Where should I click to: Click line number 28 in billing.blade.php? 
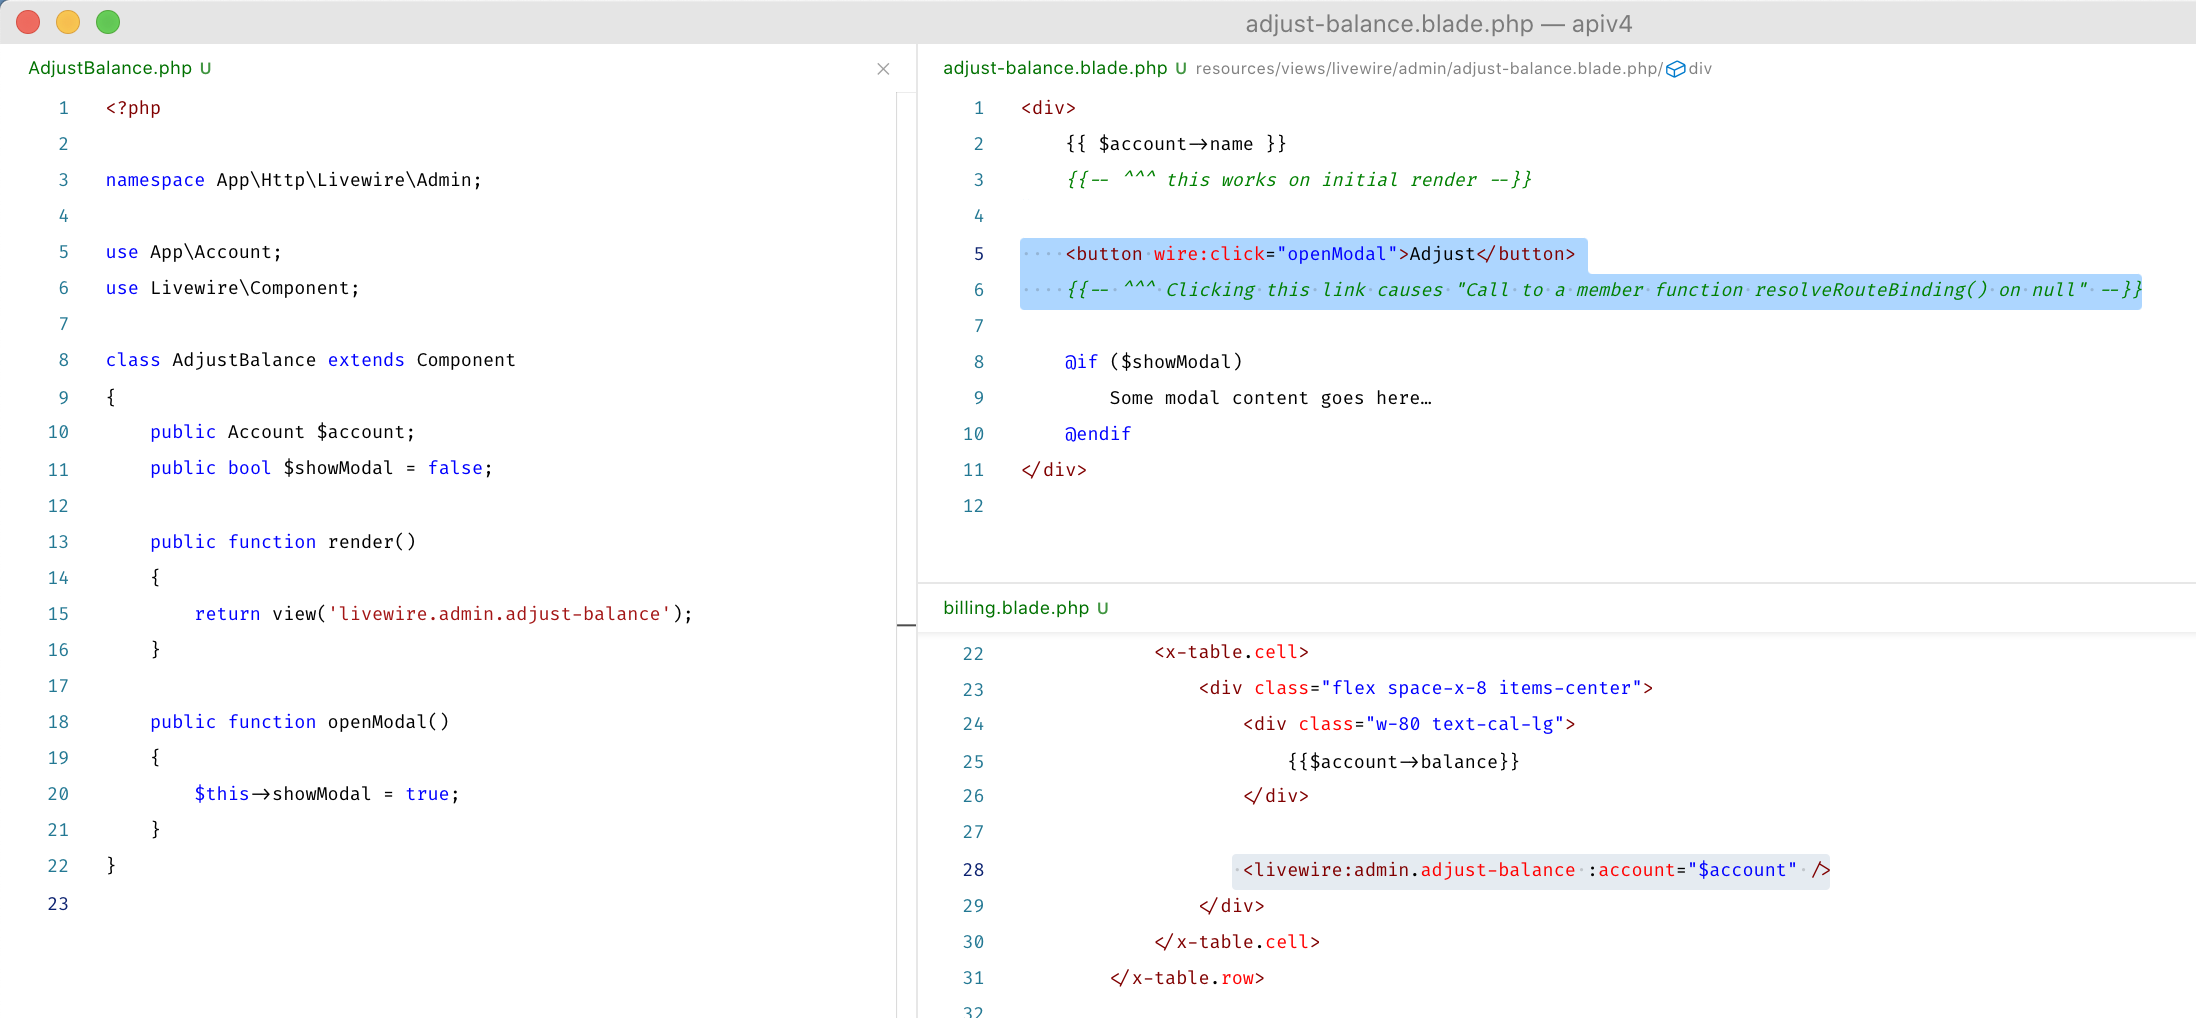[x=973, y=870]
